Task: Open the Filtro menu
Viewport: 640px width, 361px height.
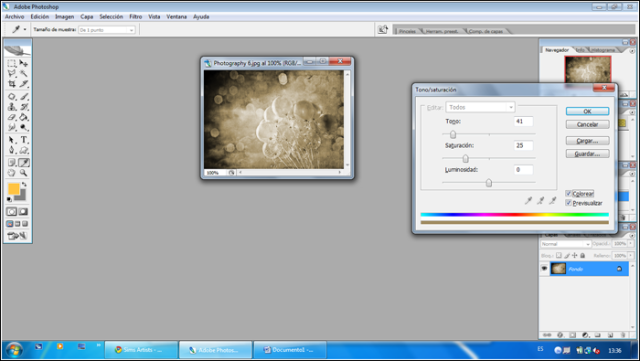Action: pos(136,17)
